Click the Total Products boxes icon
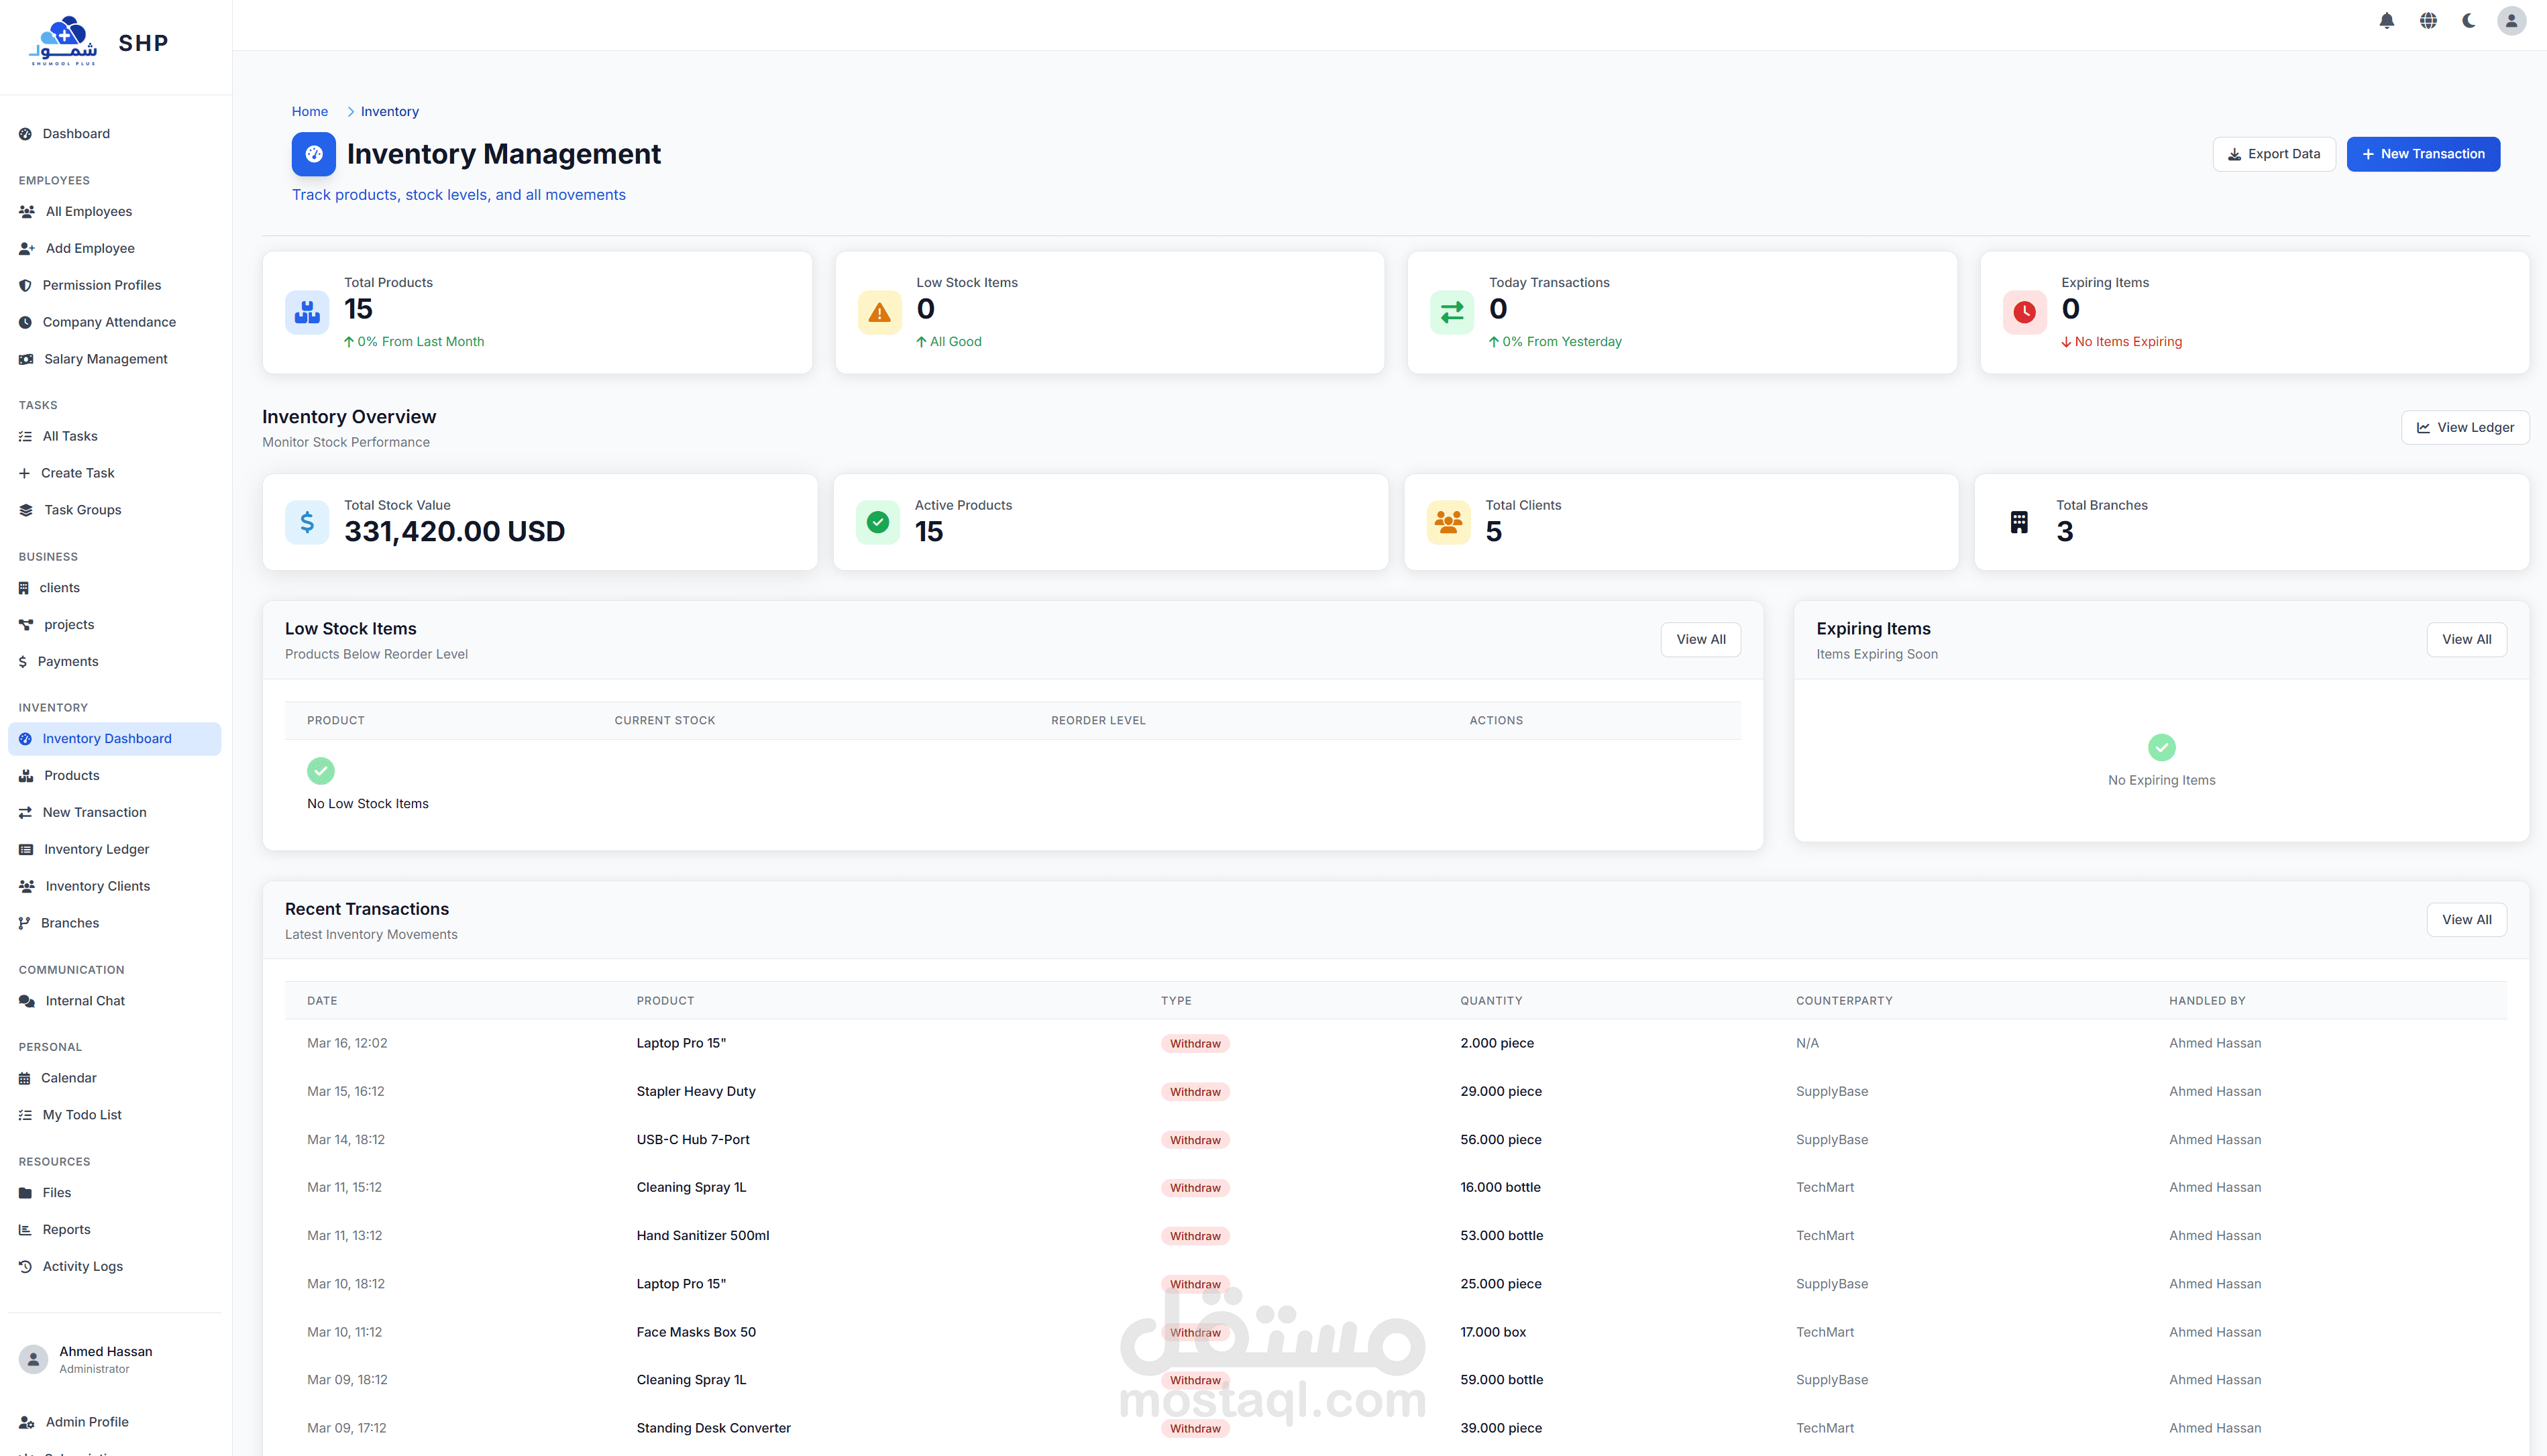Screen dimensions: 2547x1456 307,313
